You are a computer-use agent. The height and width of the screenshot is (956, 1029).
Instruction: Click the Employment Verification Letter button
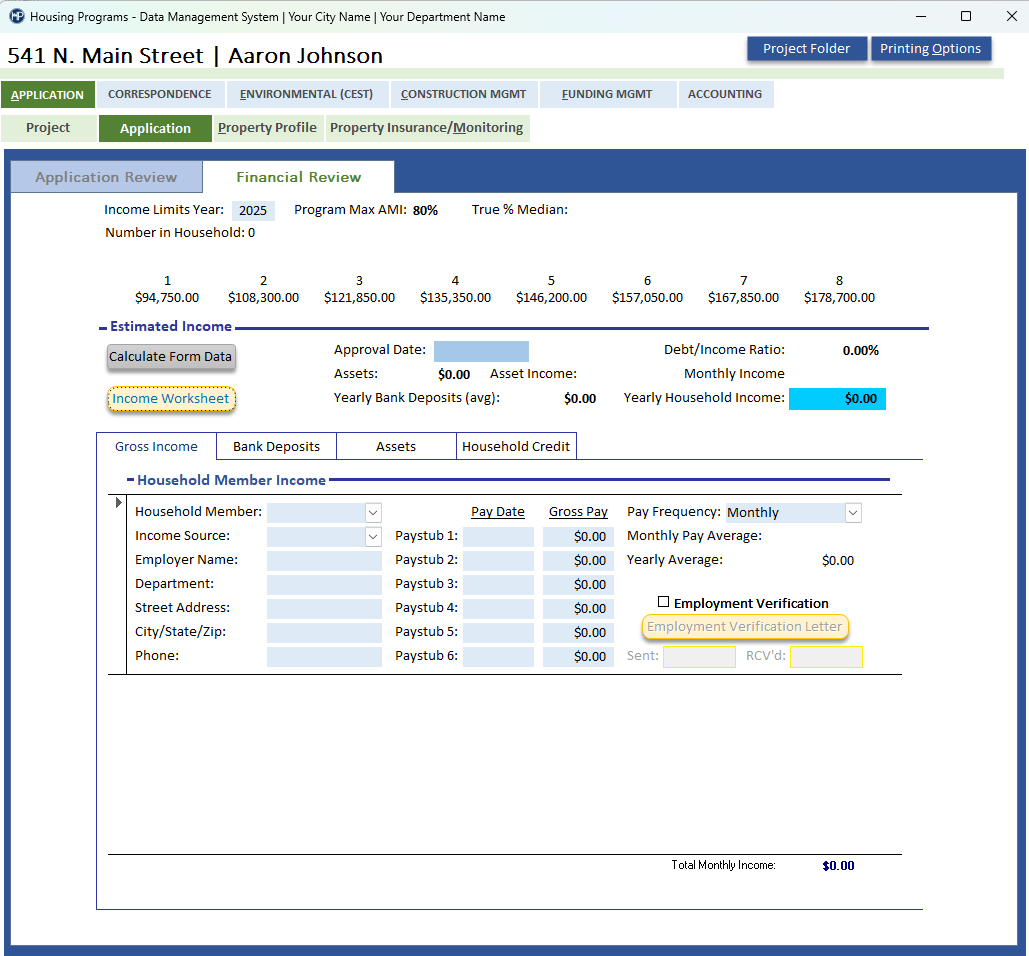click(x=745, y=627)
